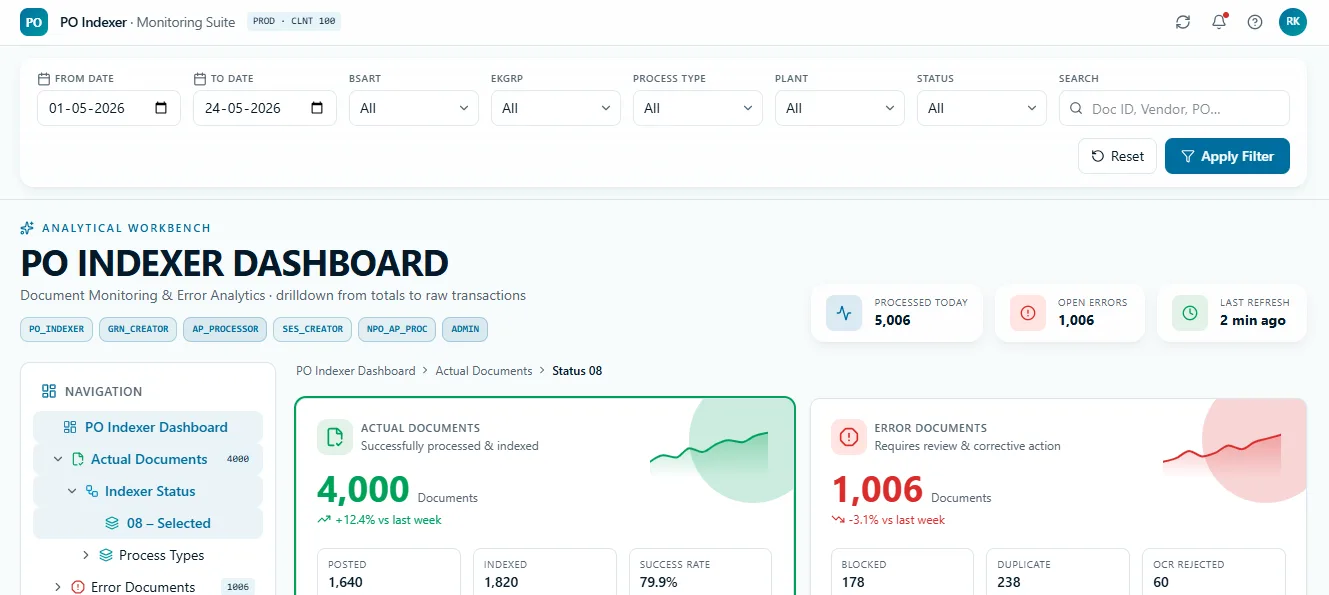Click the 4,000 documents count
Image resolution: width=1329 pixels, height=595 pixels.
click(363, 490)
